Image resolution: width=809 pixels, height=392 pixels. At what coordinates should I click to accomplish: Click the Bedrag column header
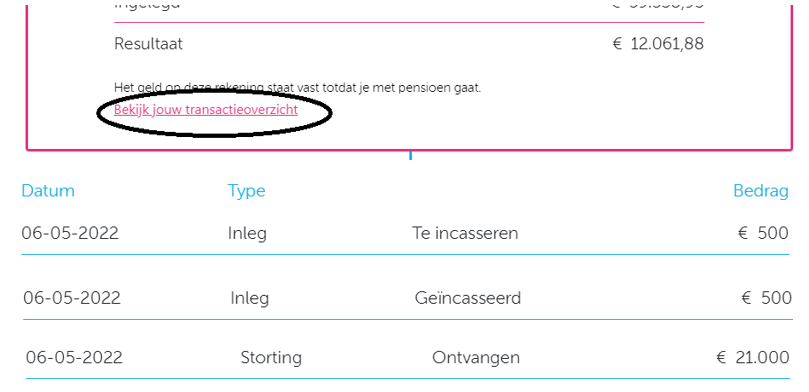coord(761,191)
